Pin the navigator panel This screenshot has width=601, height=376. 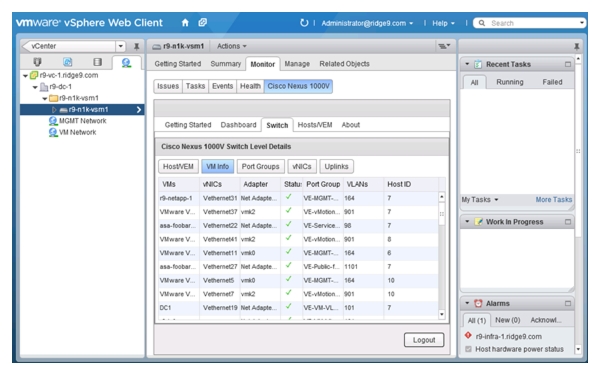coord(136,46)
